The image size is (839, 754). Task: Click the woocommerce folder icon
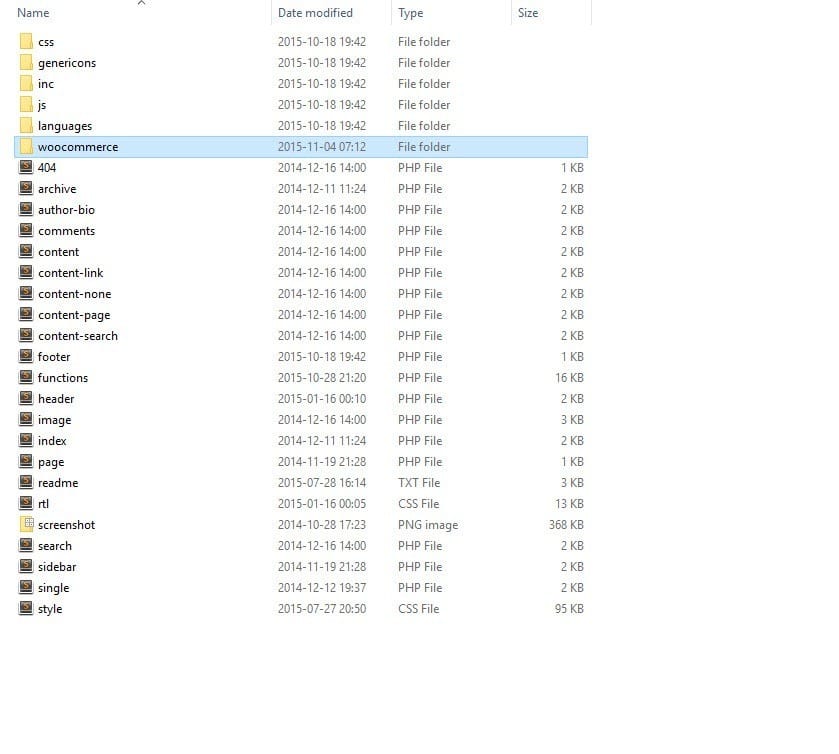26,146
